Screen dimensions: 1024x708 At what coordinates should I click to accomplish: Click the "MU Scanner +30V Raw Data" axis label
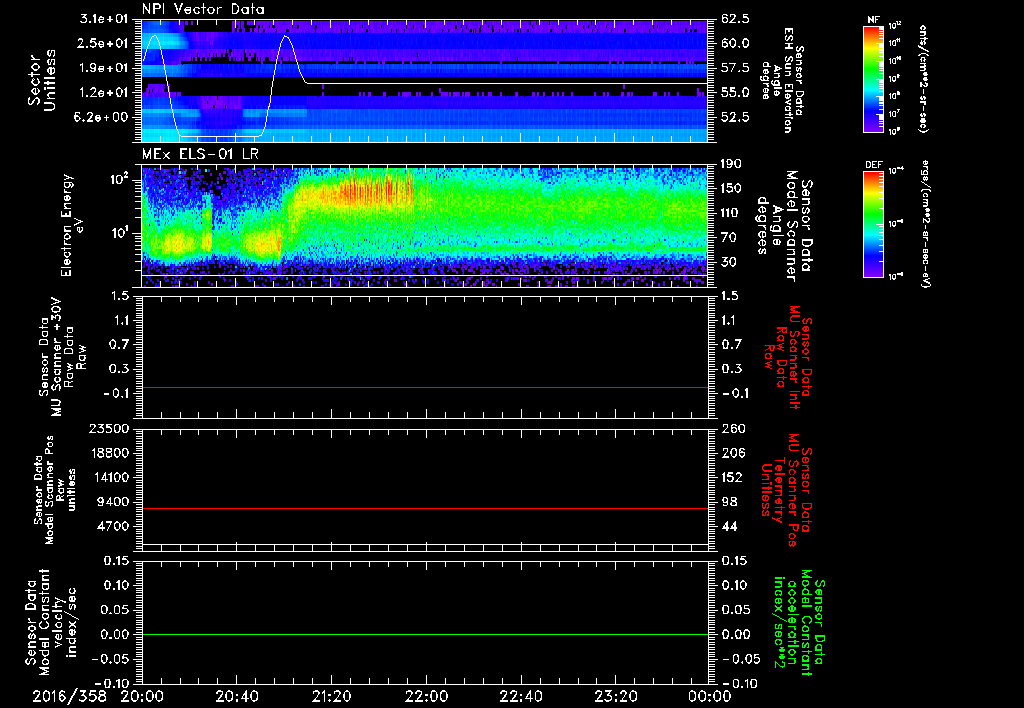pyautogui.click(x=61, y=357)
